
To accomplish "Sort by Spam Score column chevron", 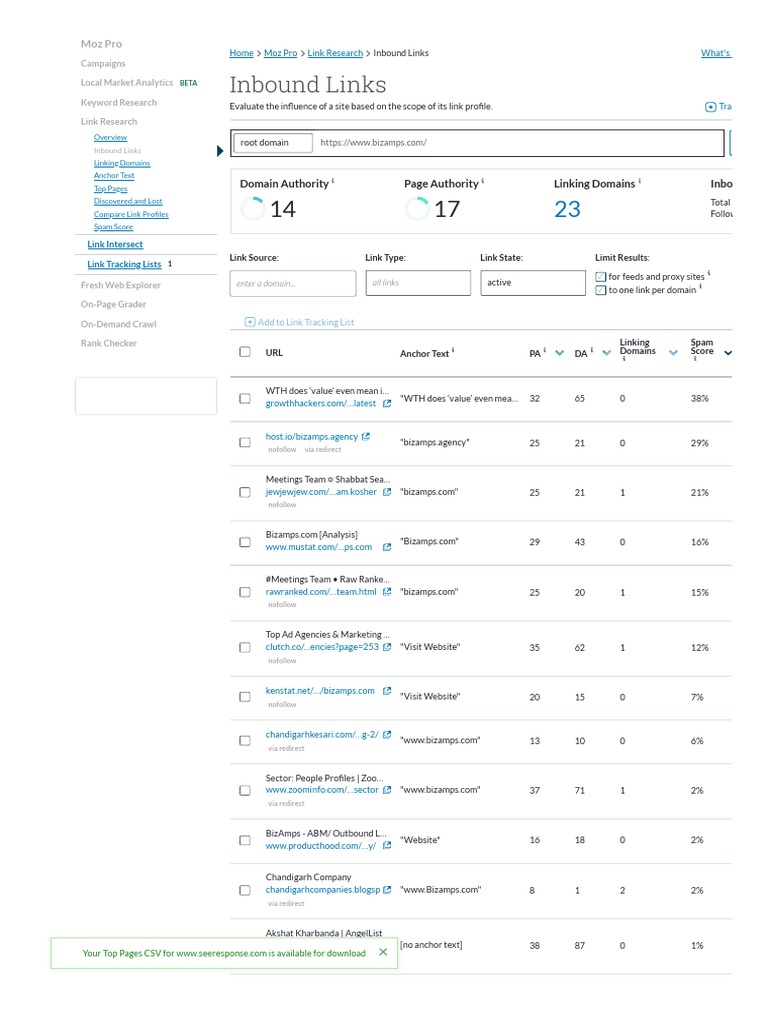I will tap(728, 353).
